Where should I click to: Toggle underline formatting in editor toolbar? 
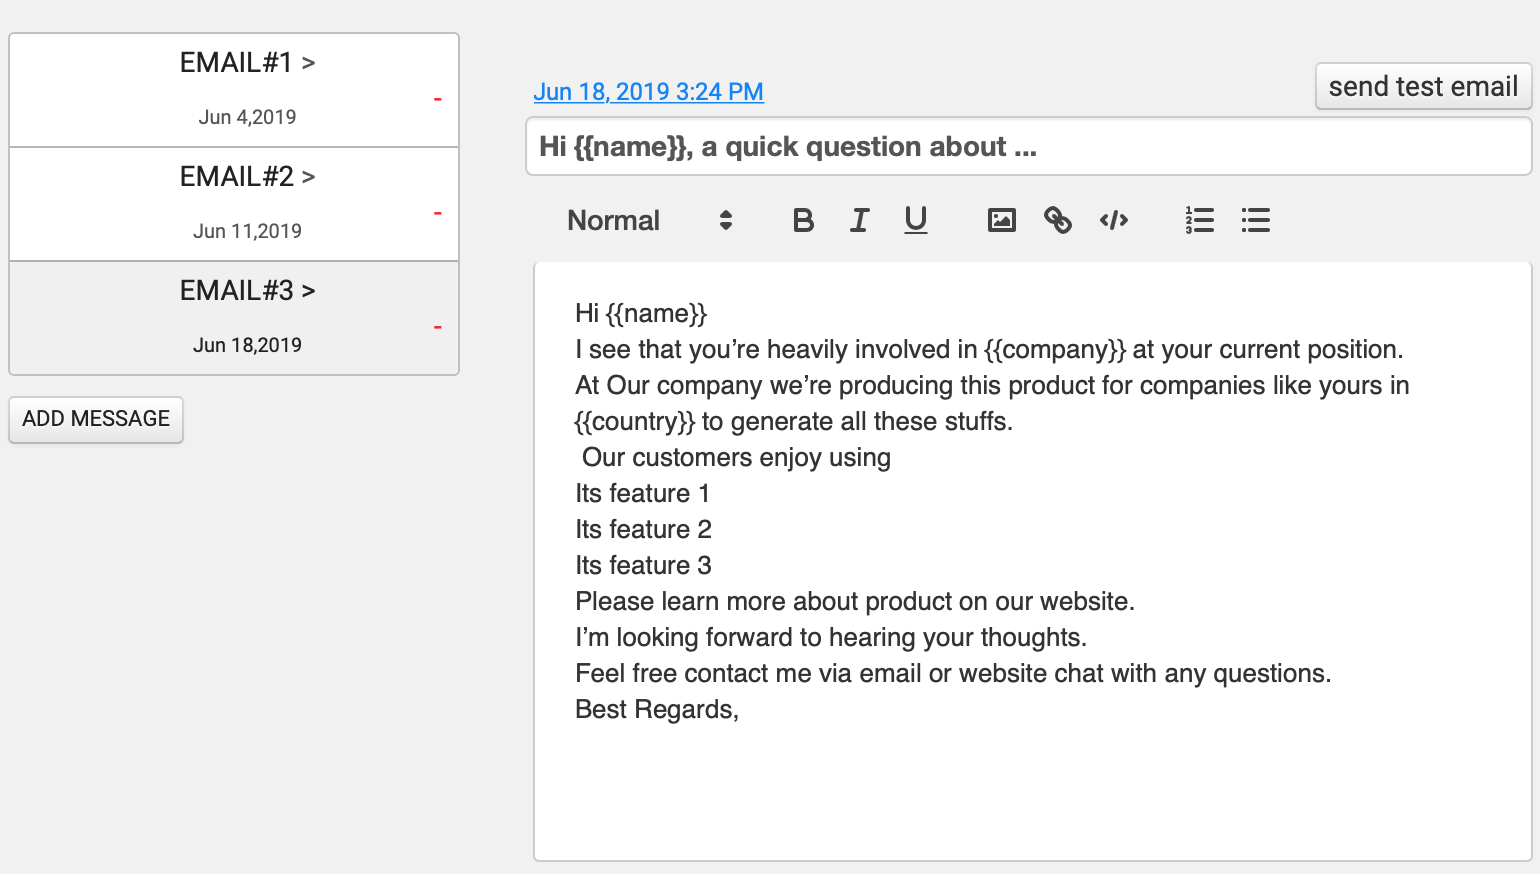[x=915, y=220]
